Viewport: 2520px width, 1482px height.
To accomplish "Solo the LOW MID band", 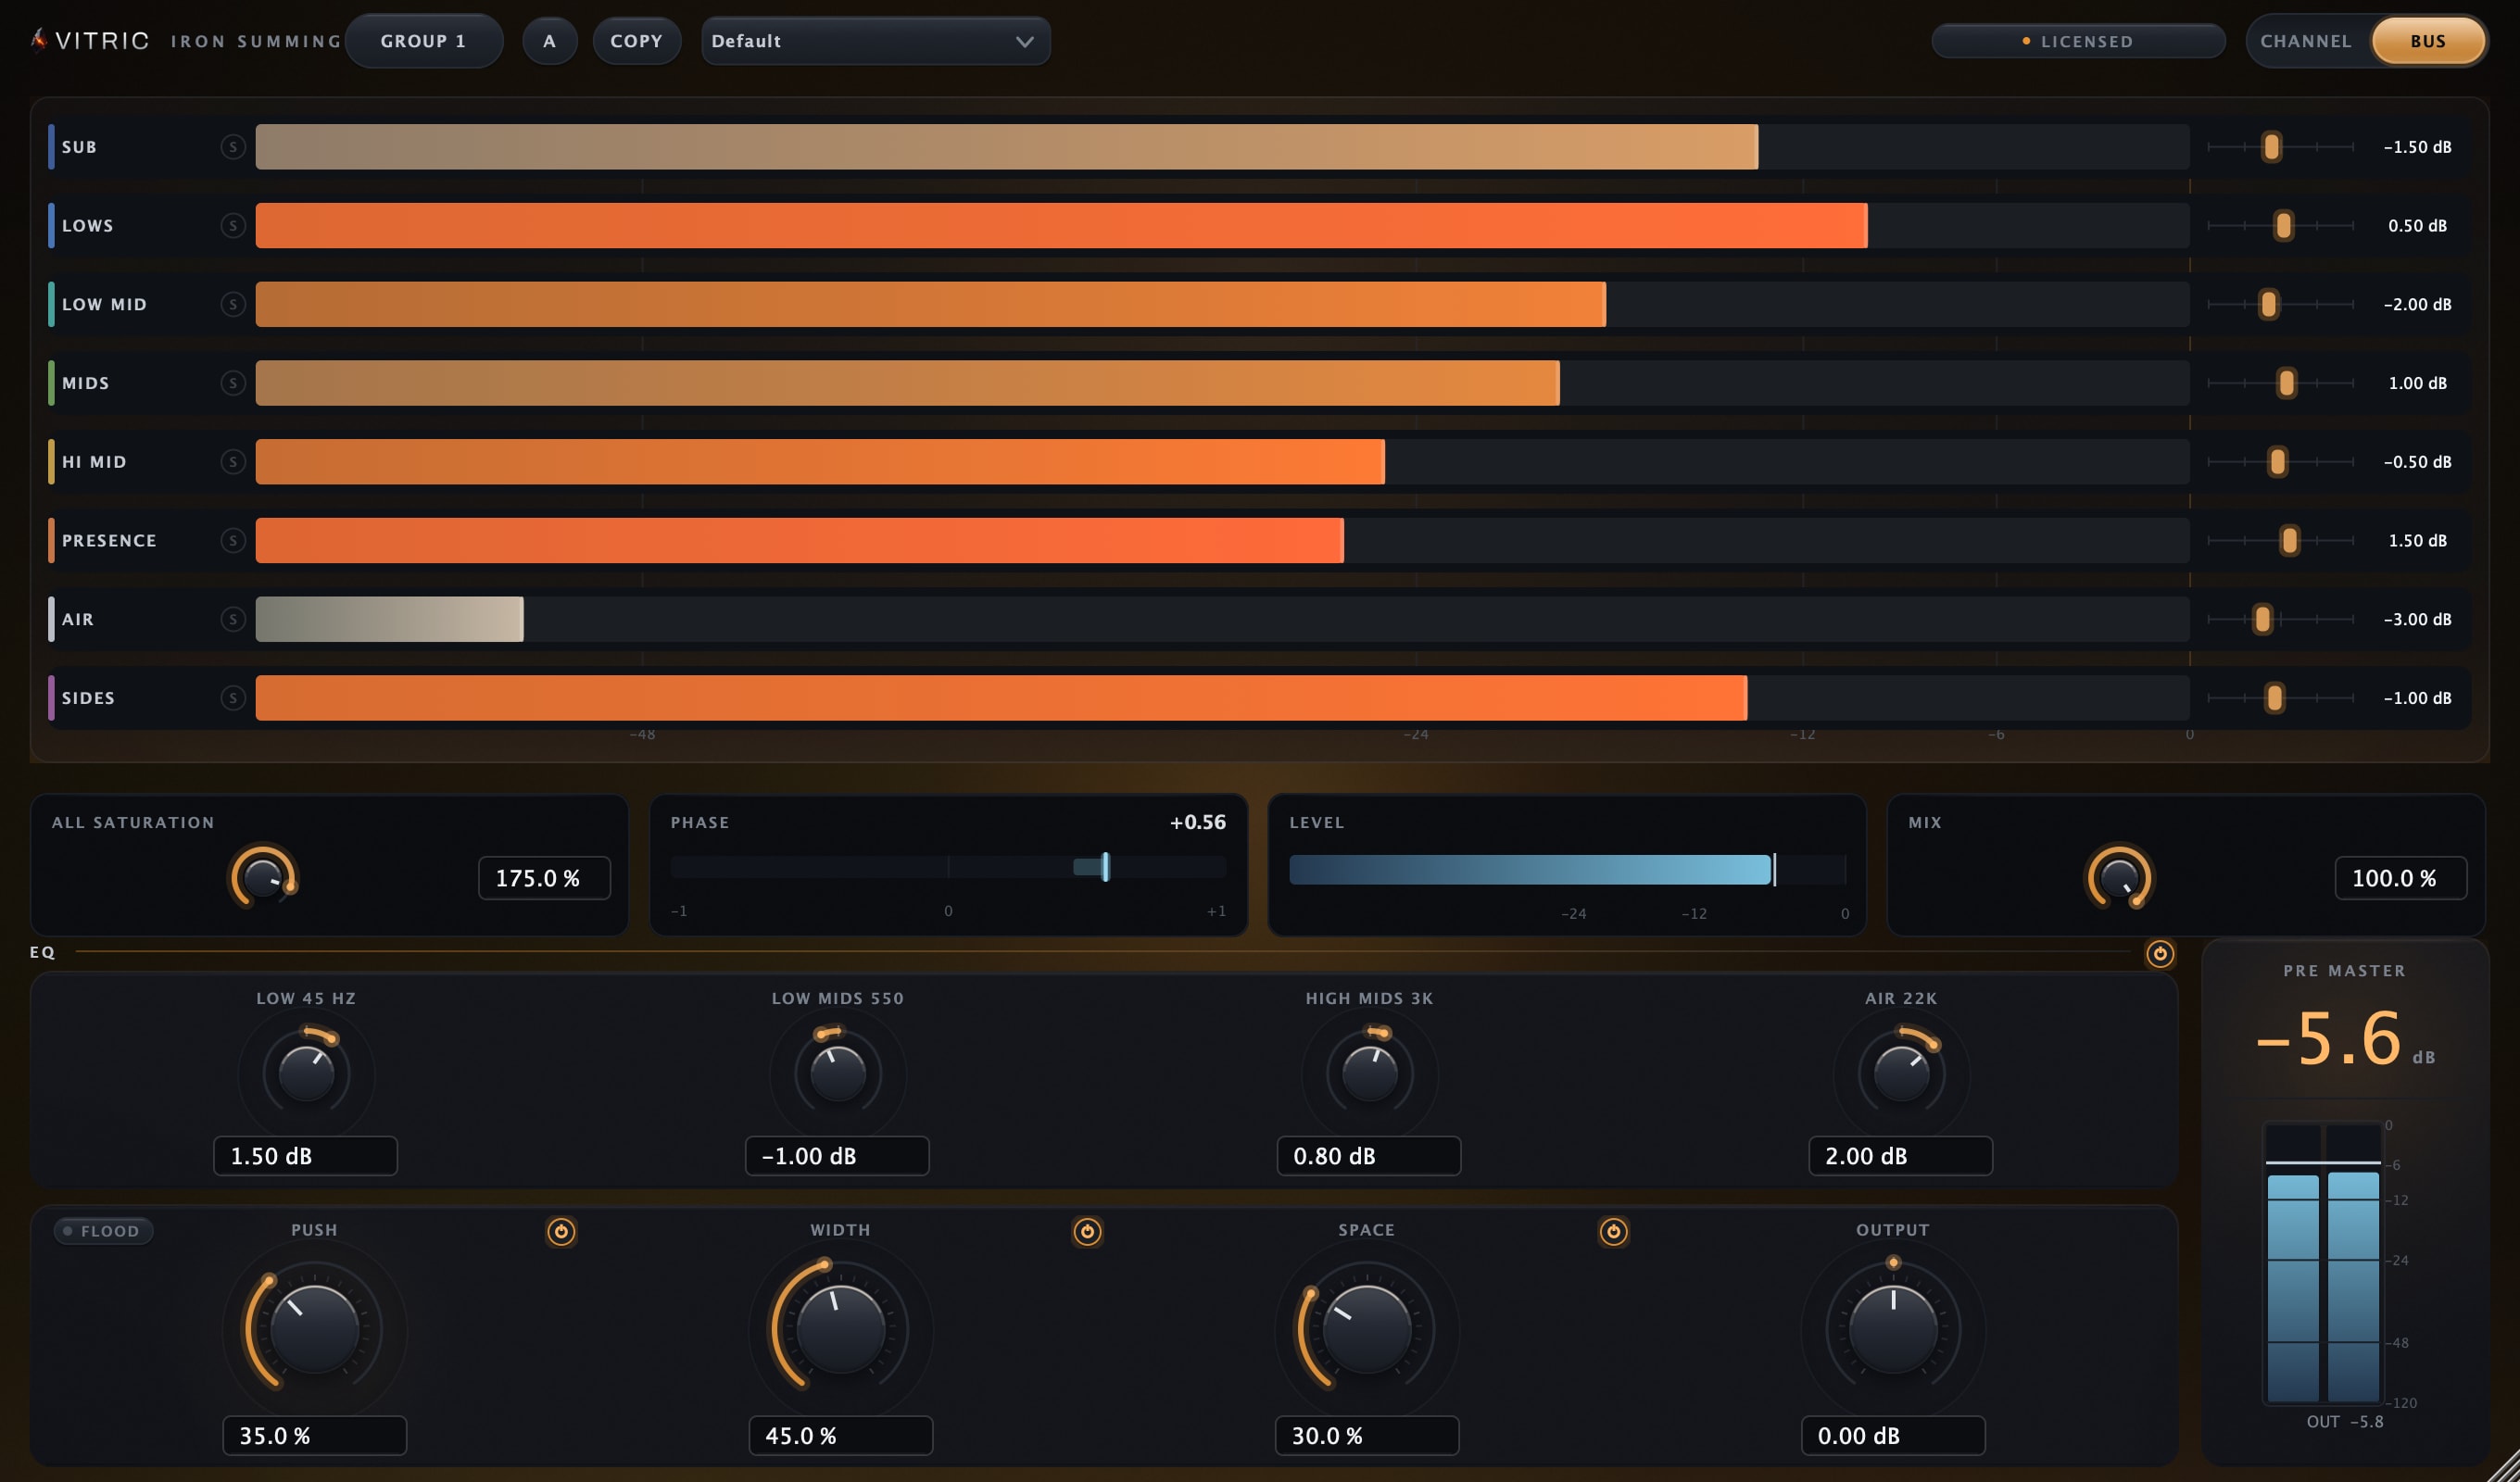I will click(233, 304).
